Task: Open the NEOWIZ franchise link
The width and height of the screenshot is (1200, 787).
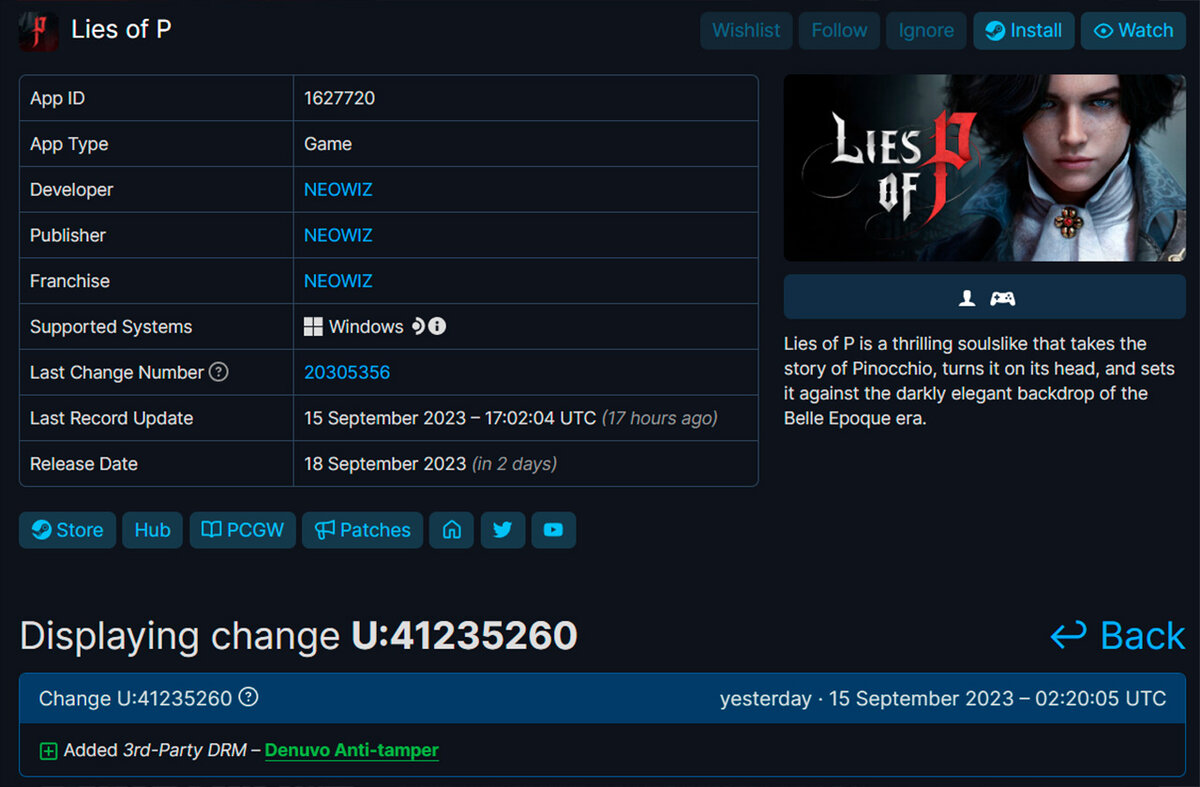Action: pyautogui.click(x=338, y=282)
